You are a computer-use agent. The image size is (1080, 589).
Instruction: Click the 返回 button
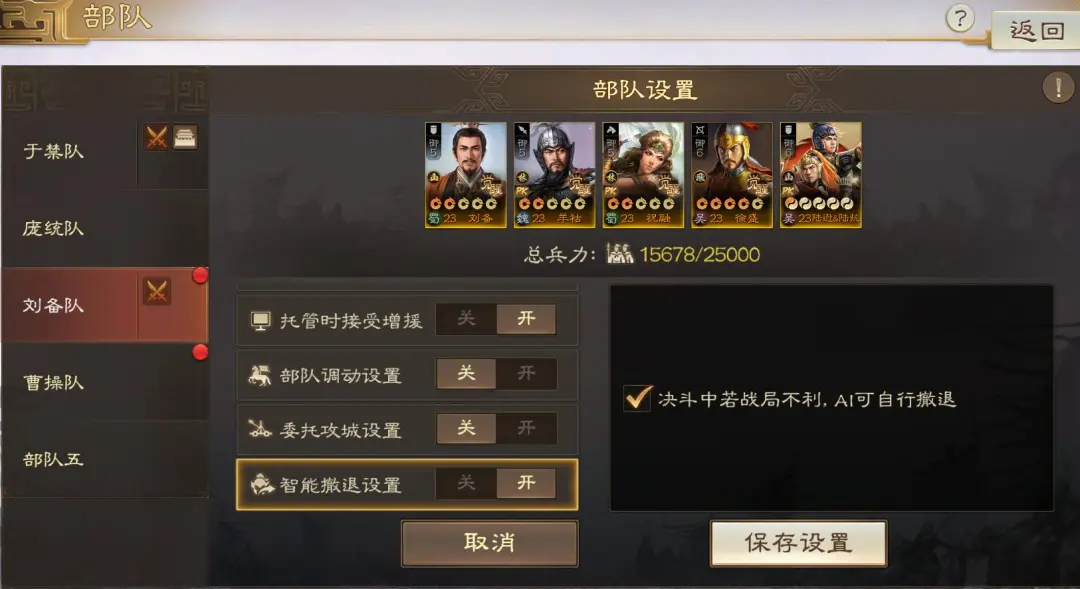pos(1036,31)
